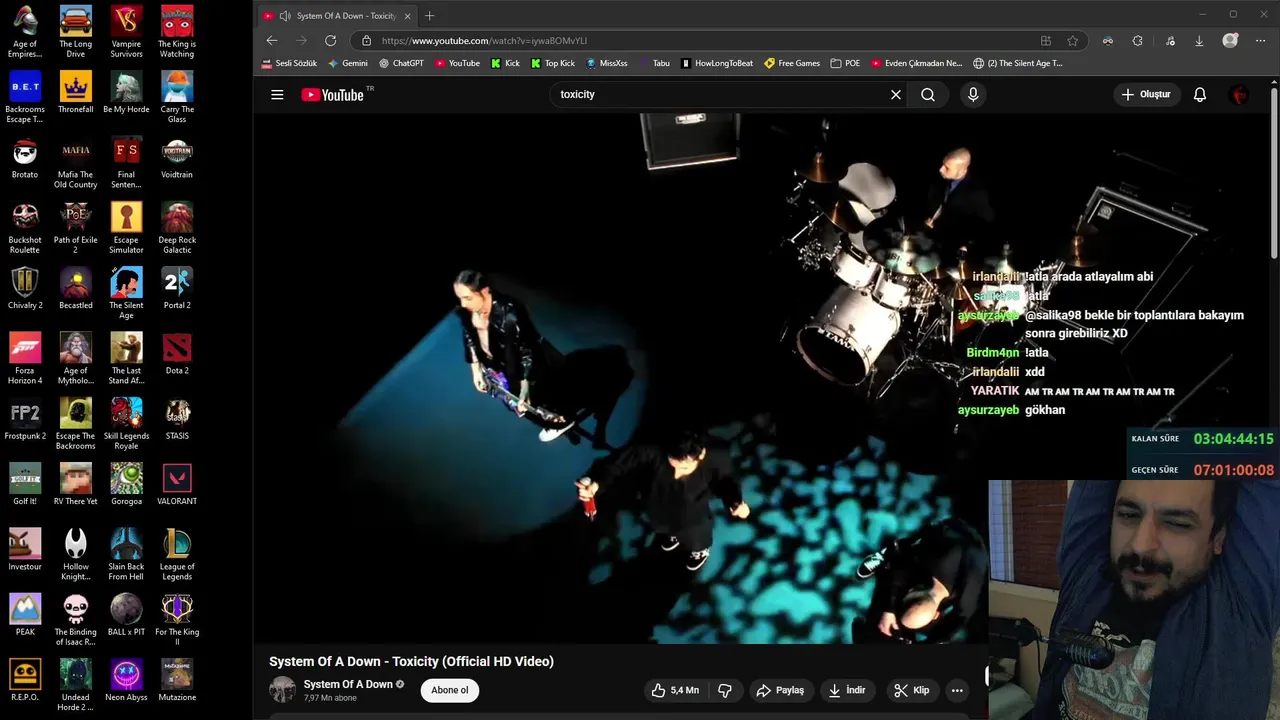Select the Dota 2 desktop icon
The image size is (1280, 720).
[x=177, y=355]
